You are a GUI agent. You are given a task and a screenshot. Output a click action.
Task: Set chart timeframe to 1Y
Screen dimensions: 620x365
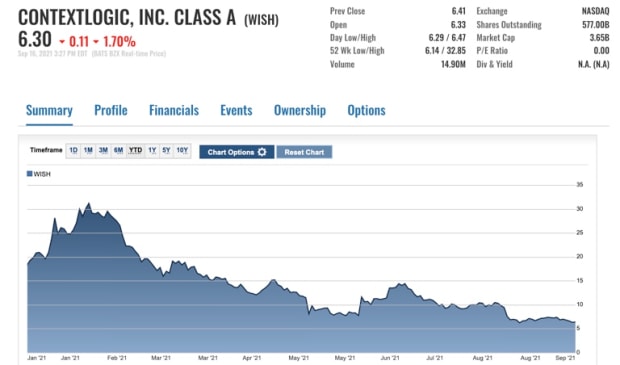coord(152,150)
